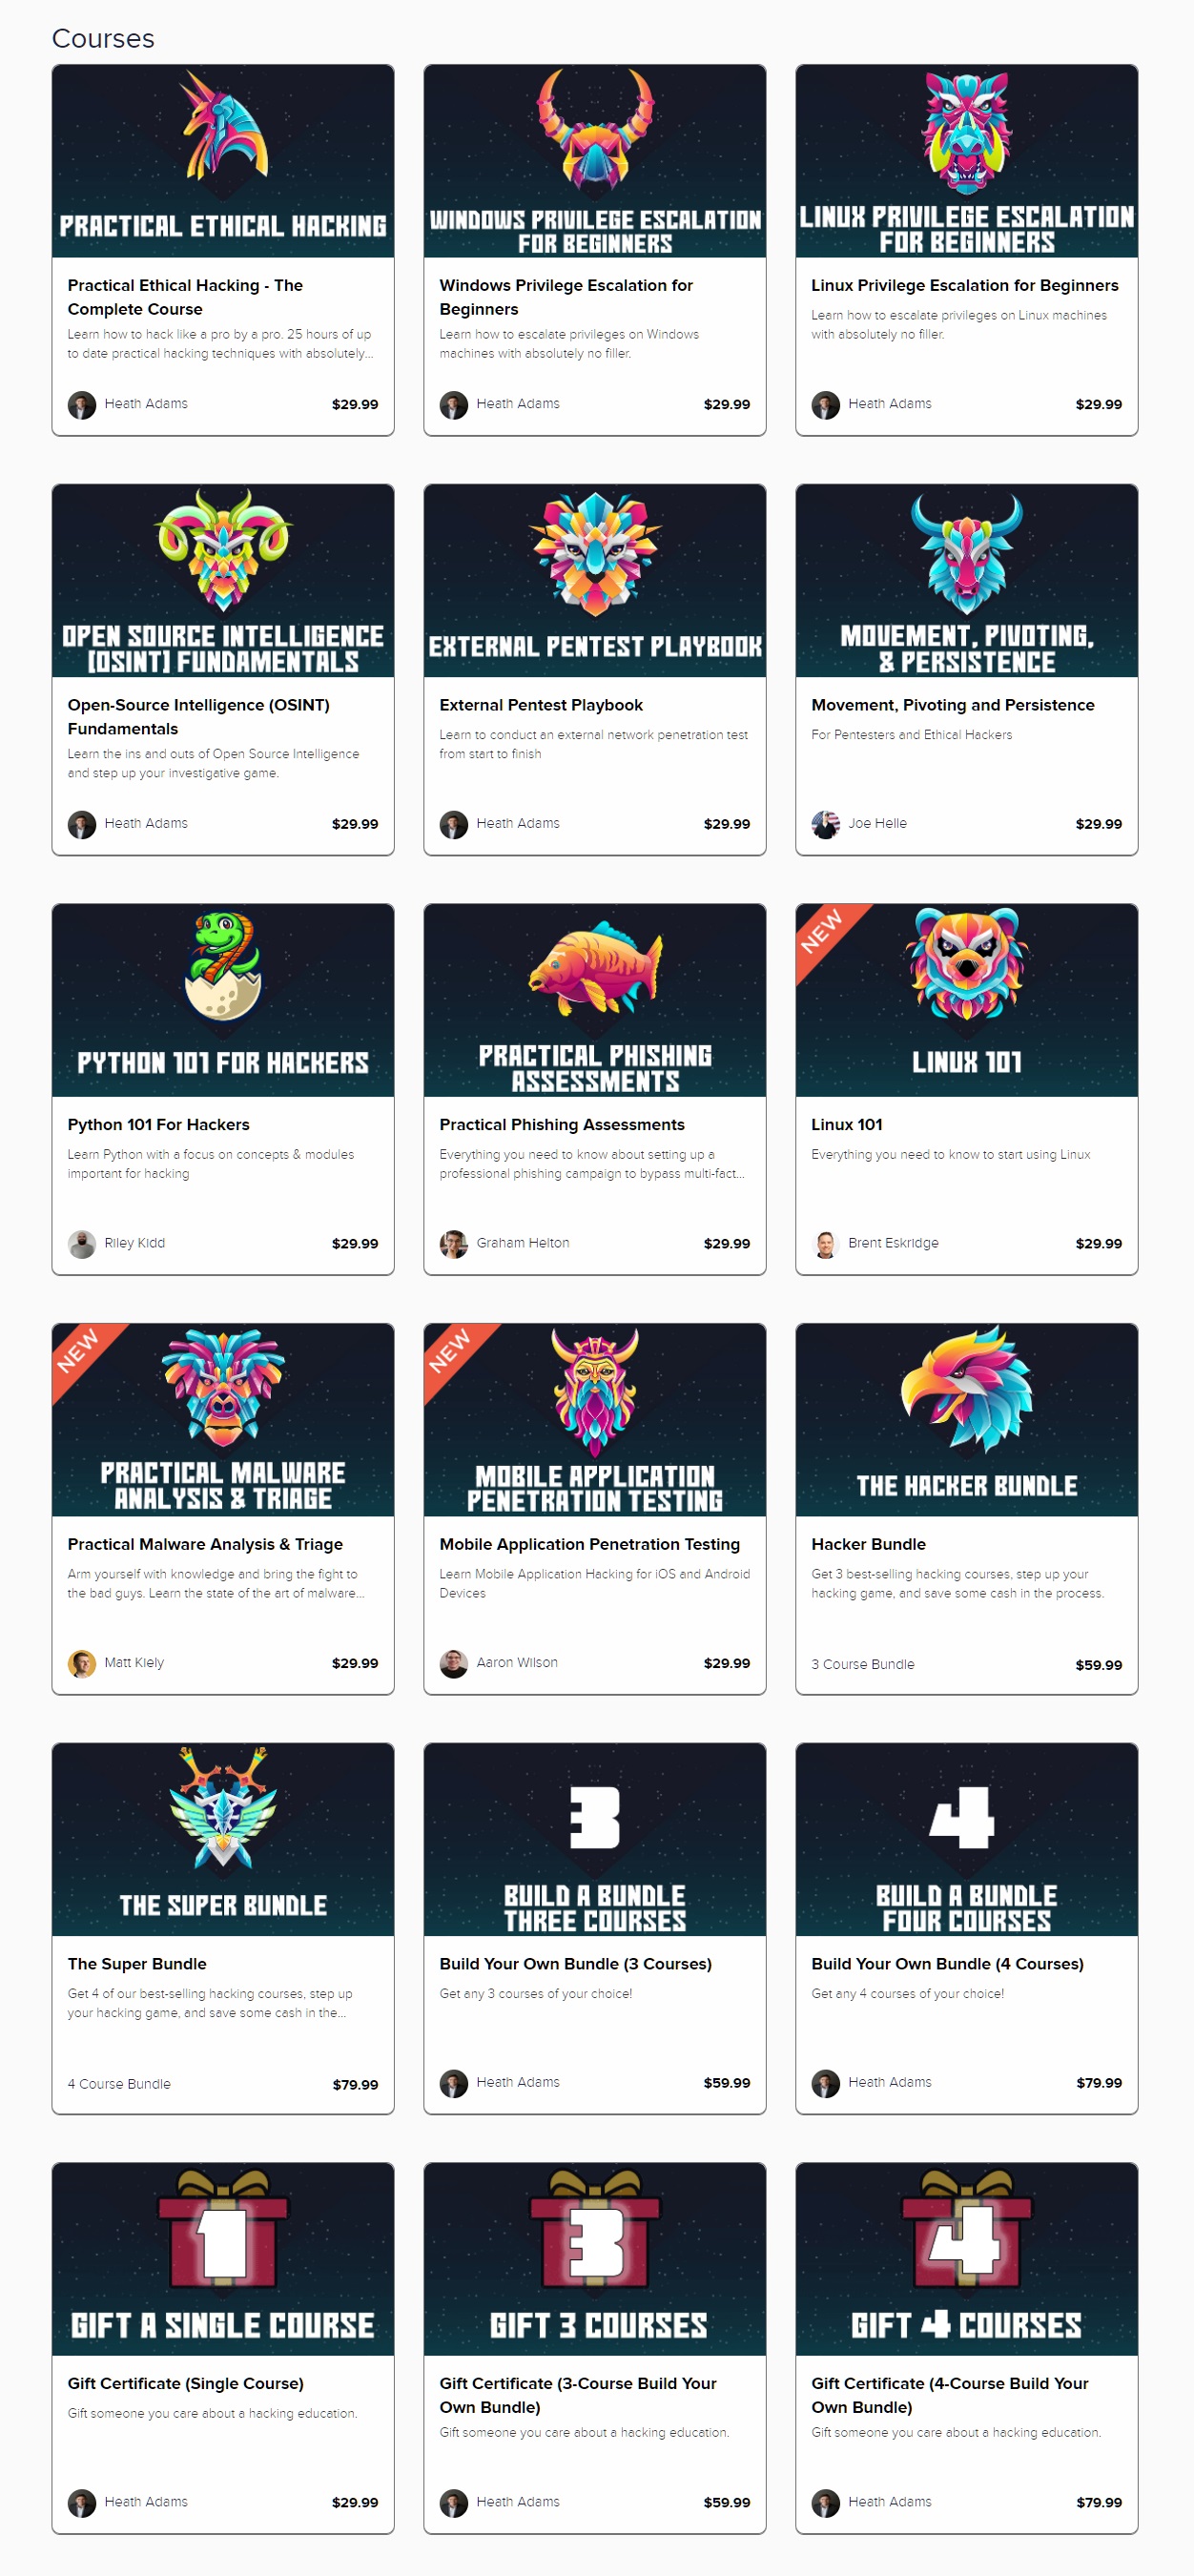Open the Practical Ethical Hacking course thumbnail

pyautogui.click(x=223, y=161)
